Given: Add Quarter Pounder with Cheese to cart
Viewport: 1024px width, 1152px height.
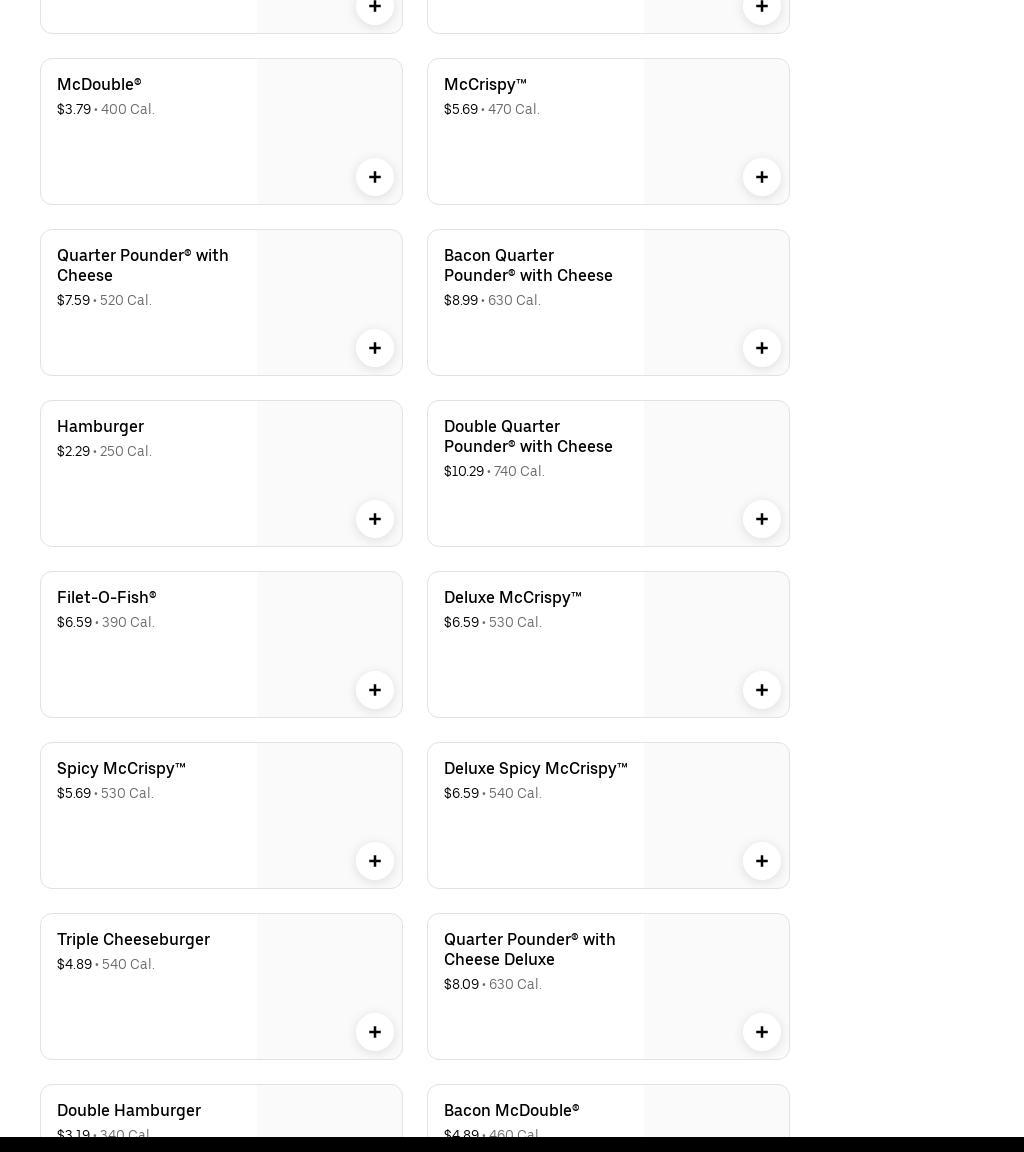Looking at the screenshot, I should [375, 348].
